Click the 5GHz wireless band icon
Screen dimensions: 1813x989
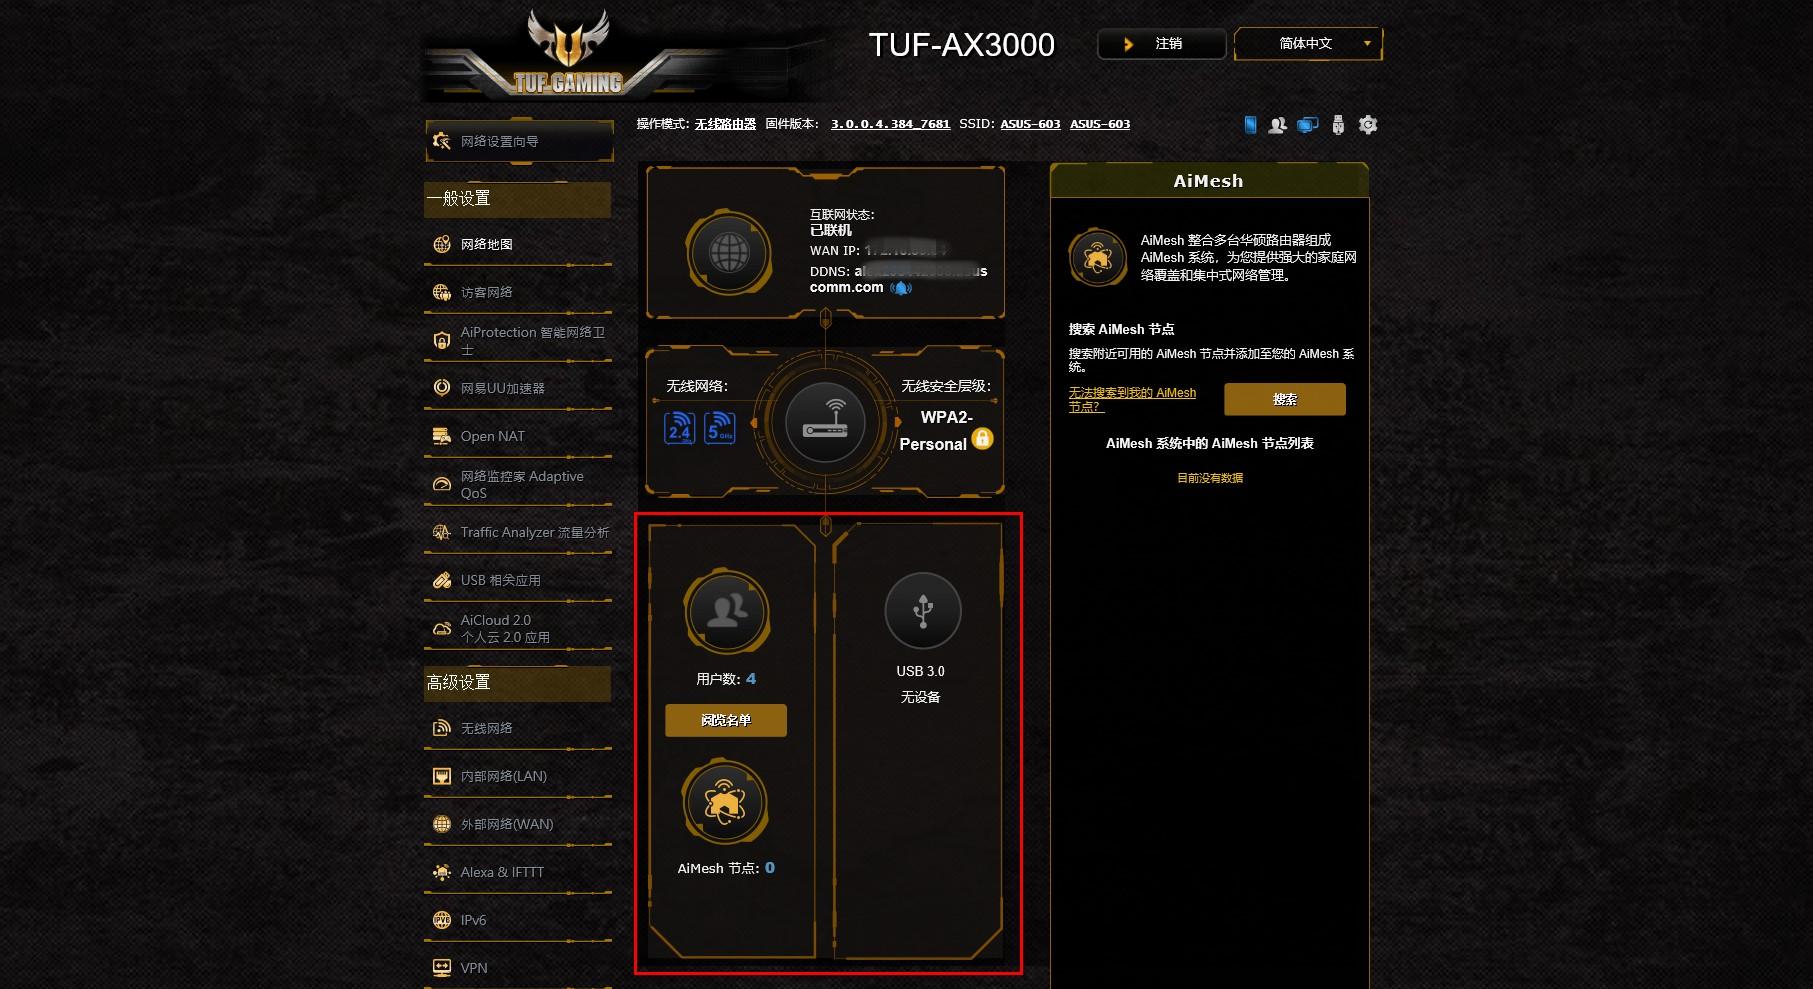[720, 428]
